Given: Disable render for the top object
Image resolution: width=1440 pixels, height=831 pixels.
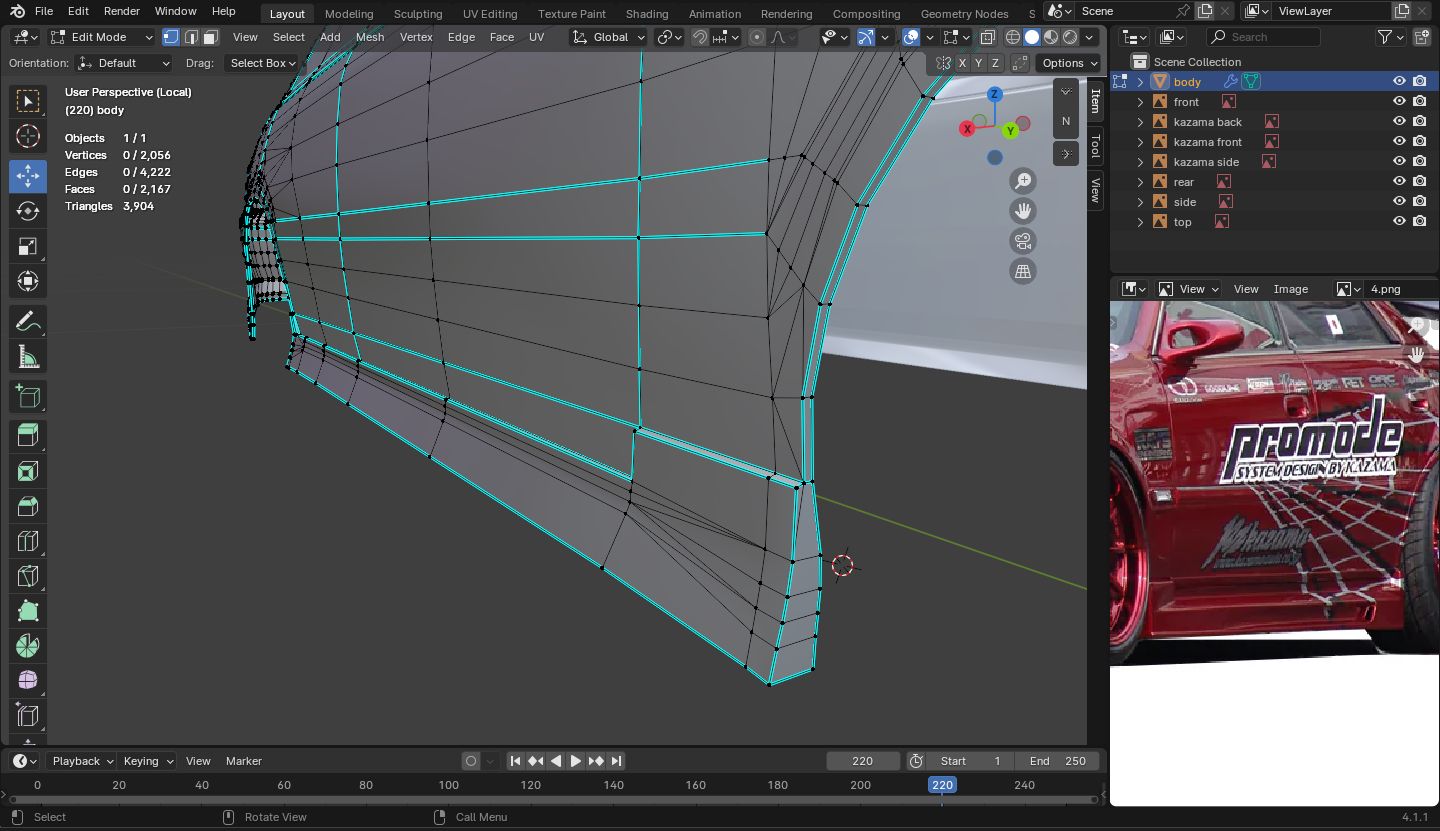Looking at the screenshot, I should 1420,222.
